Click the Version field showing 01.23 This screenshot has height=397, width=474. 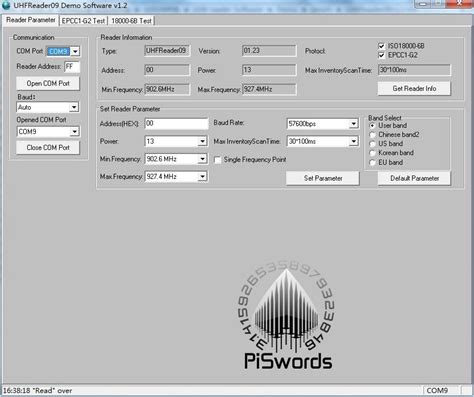point(269,51)
